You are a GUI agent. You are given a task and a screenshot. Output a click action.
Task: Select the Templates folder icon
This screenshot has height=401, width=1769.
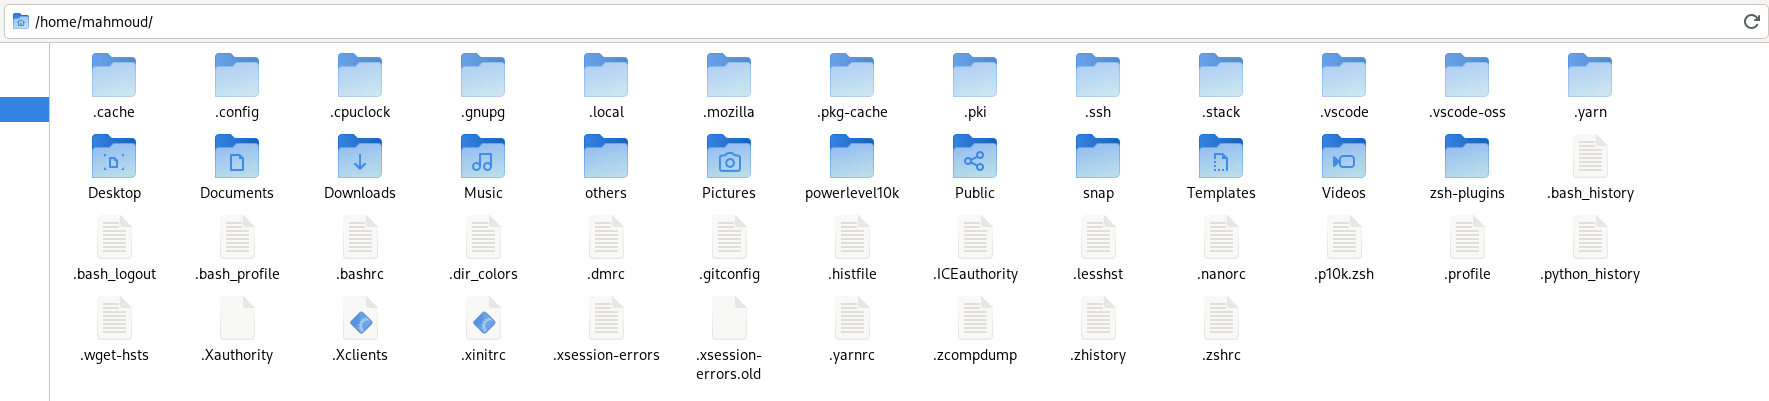[1221, 158]
